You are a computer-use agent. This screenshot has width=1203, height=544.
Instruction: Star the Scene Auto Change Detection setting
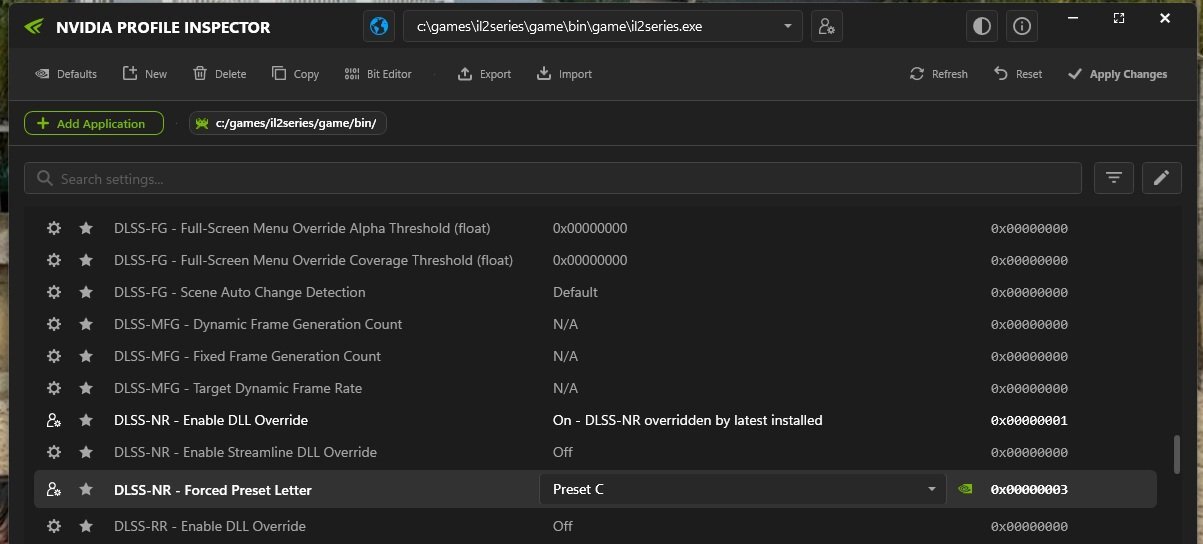tap(86, 292)
